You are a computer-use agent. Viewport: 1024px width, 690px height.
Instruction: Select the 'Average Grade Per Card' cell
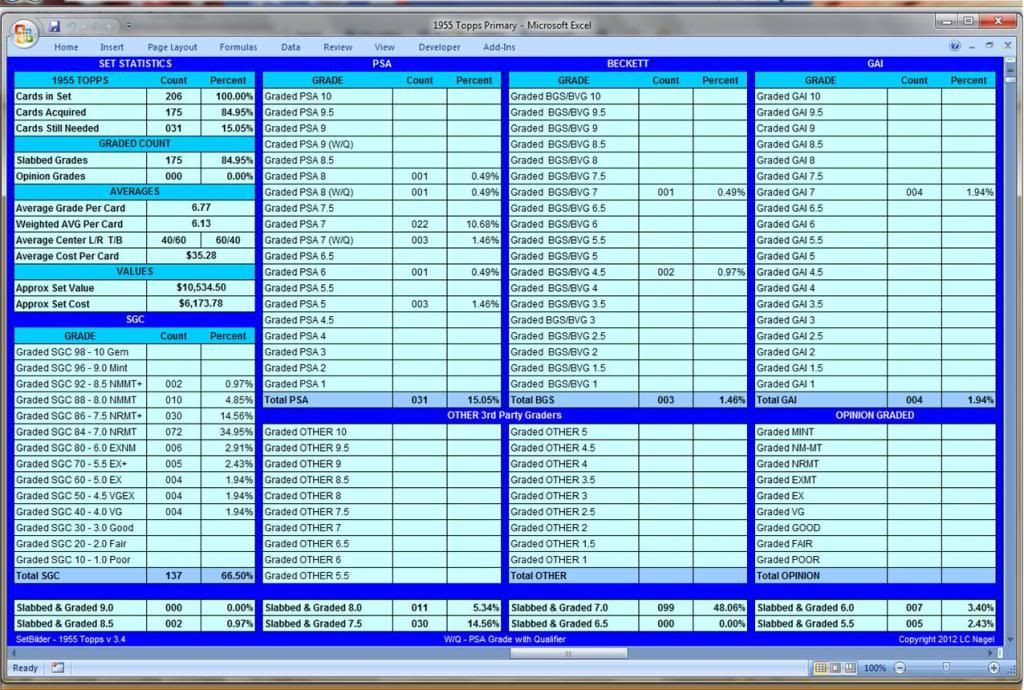click(80, 208)
